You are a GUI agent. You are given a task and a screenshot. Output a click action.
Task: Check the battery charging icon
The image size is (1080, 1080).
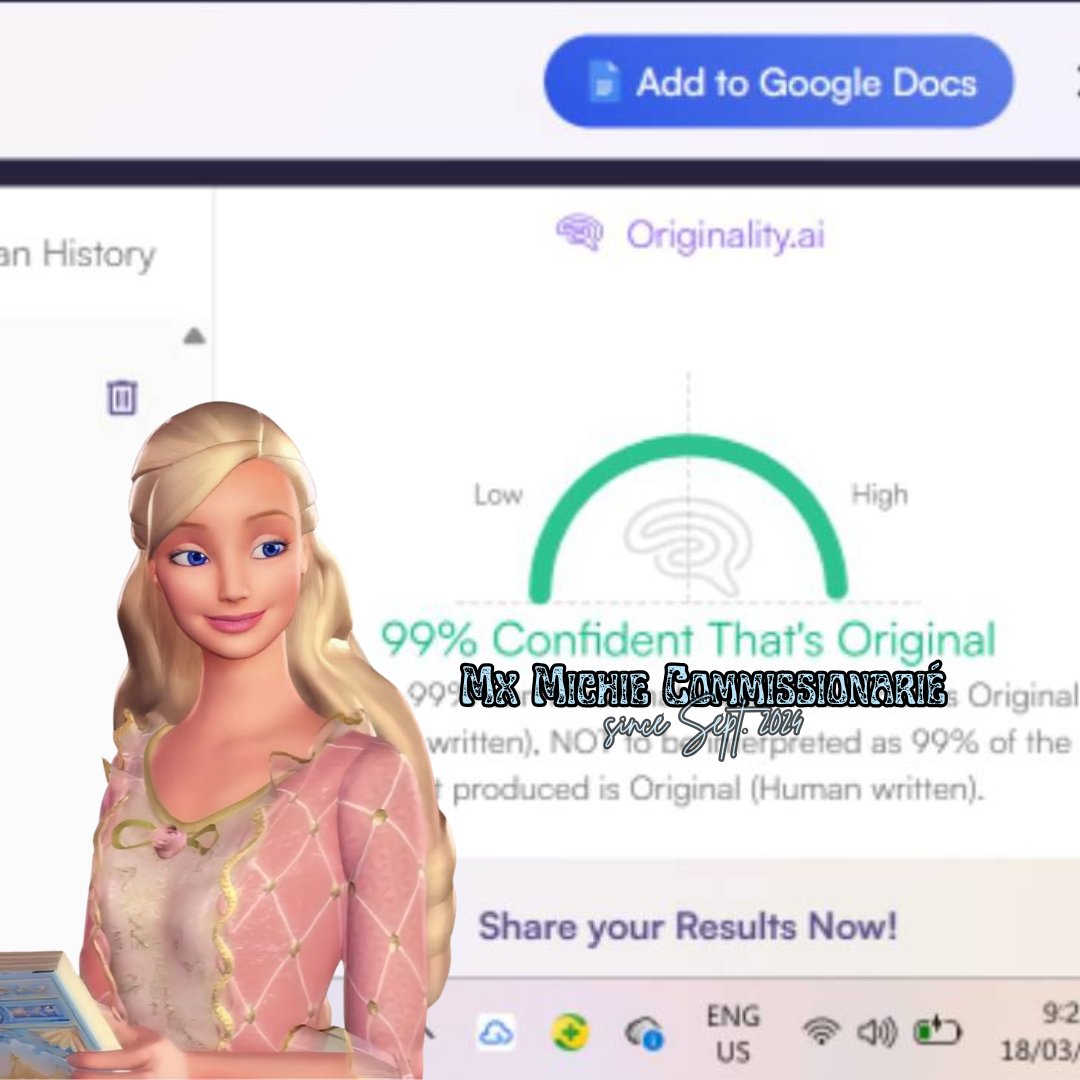(937, 1032)
